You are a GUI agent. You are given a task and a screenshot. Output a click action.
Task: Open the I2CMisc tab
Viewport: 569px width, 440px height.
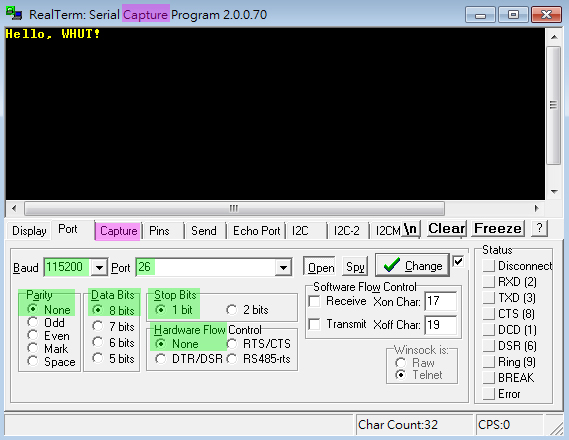(387, 231)
